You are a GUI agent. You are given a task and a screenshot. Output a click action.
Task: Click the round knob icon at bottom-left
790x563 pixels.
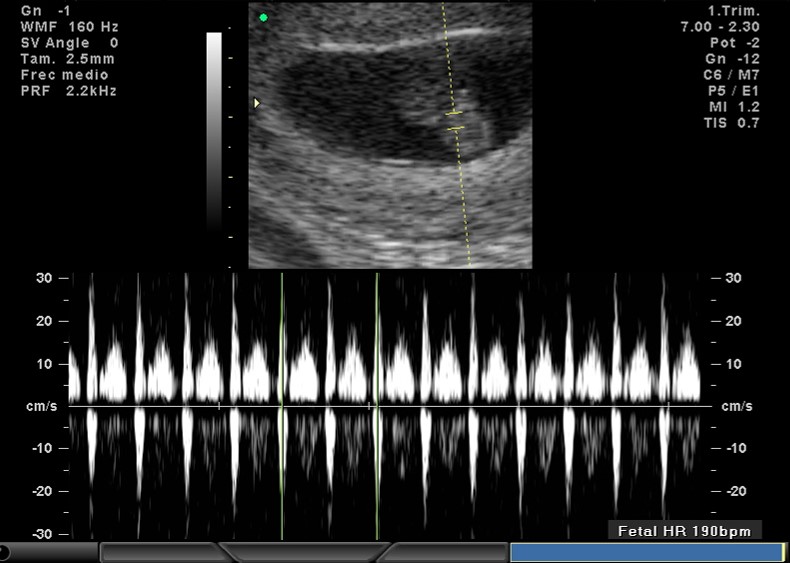[x=4, y=552]
